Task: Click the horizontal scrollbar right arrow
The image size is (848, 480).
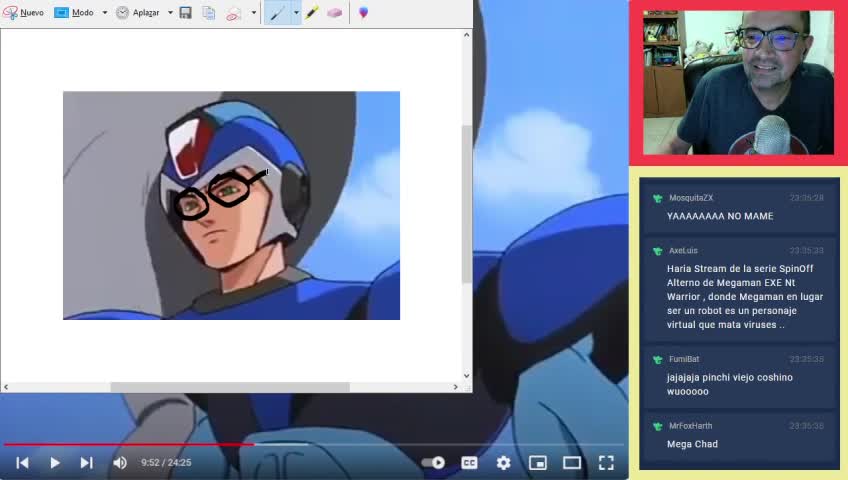Action: [455, 387]
